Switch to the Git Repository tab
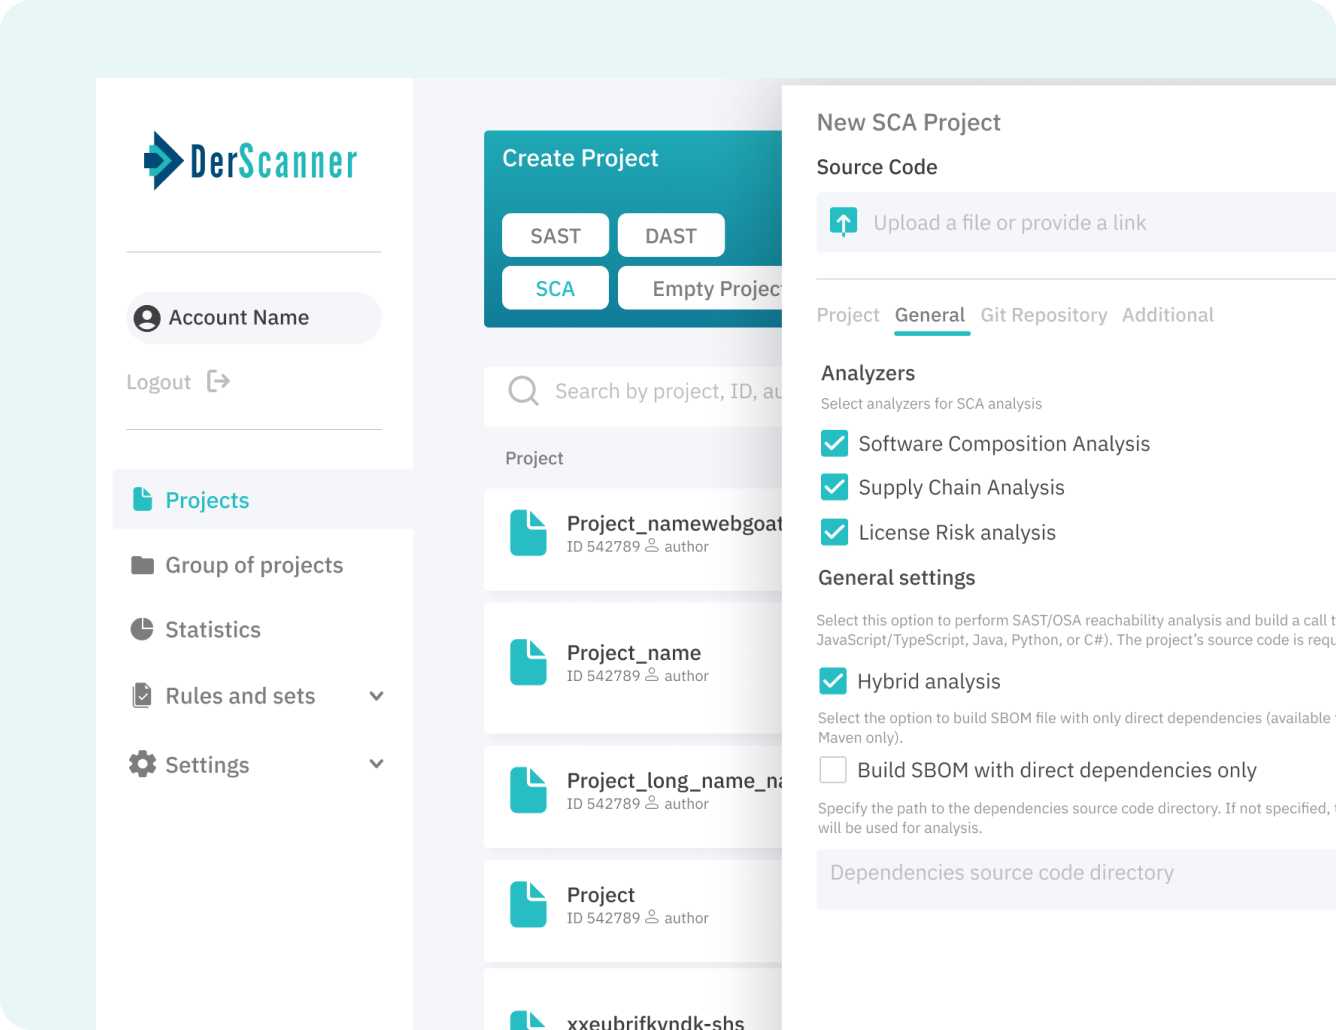 [1043, 314]
